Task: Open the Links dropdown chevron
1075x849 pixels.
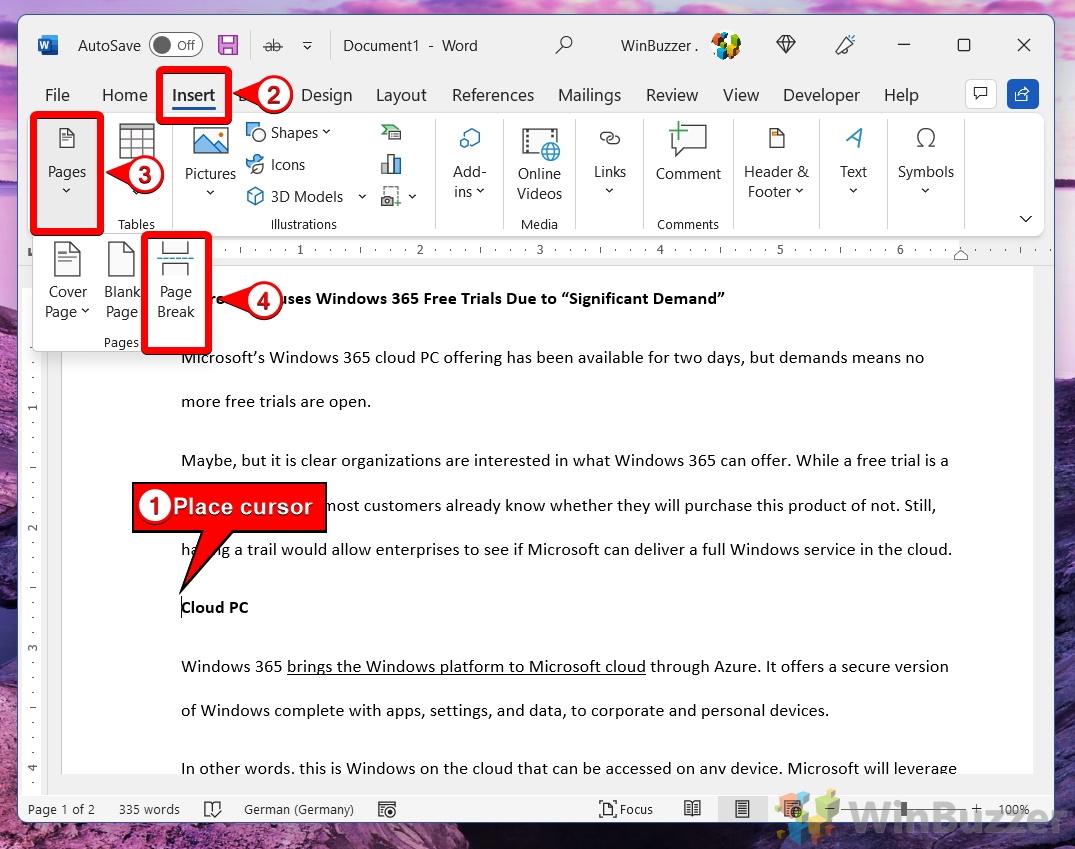Action: (x=610, y=189)
